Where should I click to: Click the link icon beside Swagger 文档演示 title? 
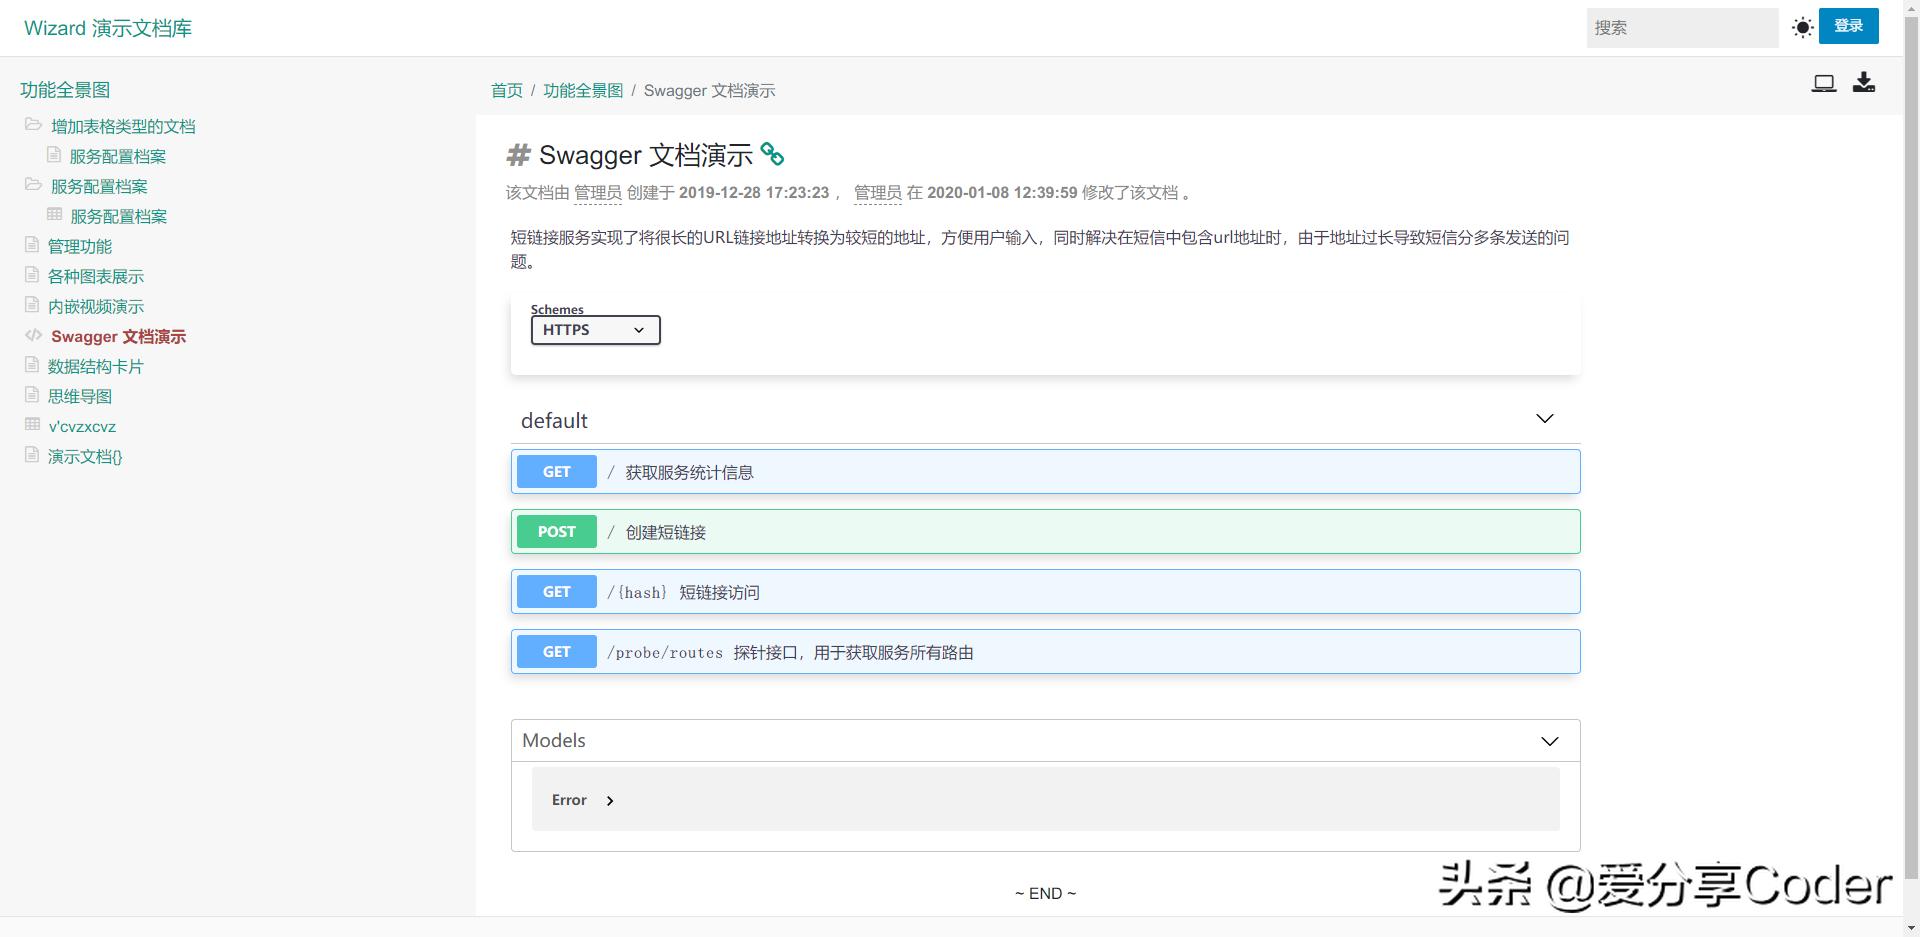point(772,154)
